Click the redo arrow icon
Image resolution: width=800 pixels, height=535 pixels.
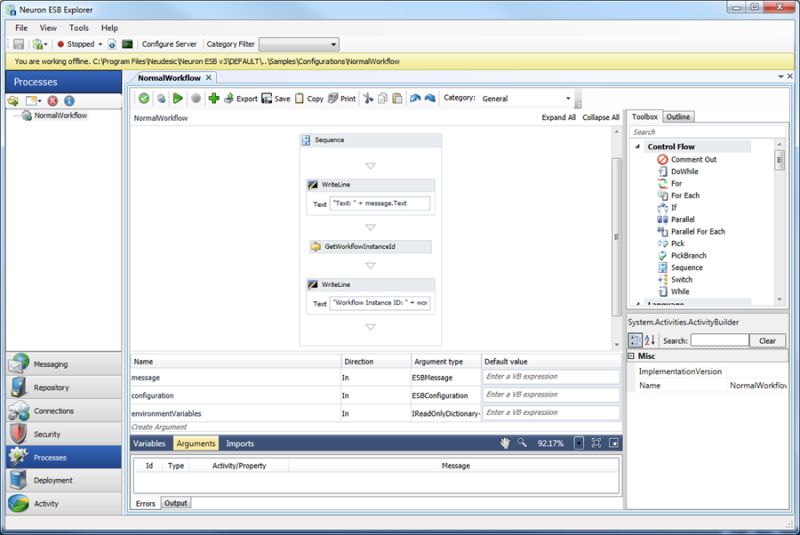(430, 98)
